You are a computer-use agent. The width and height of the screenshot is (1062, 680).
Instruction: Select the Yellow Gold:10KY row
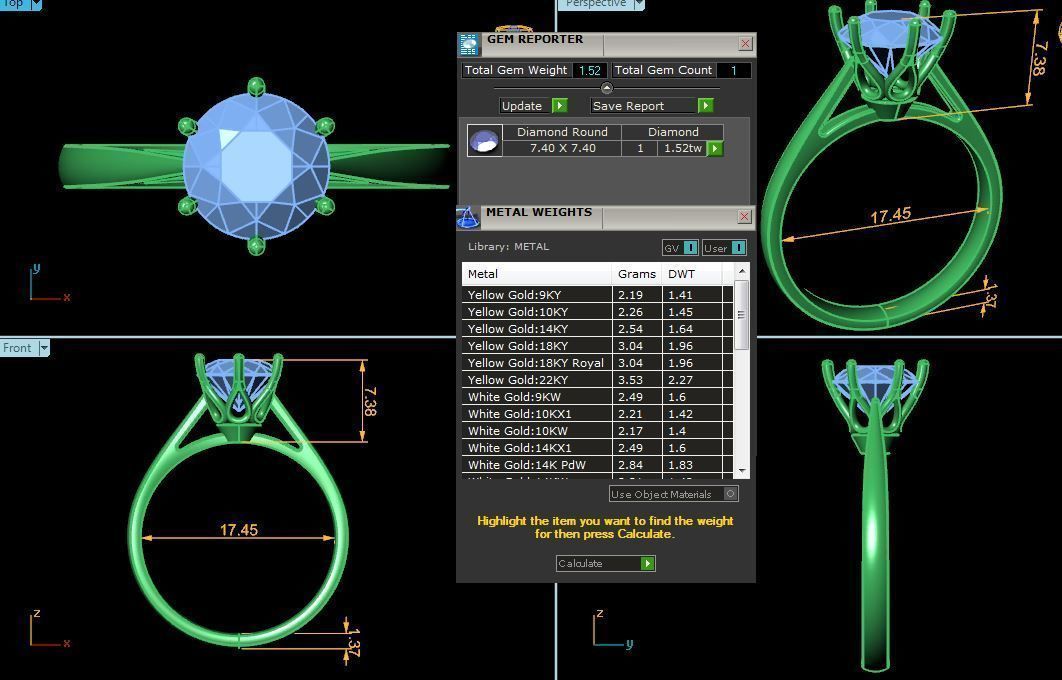point(597,312)
